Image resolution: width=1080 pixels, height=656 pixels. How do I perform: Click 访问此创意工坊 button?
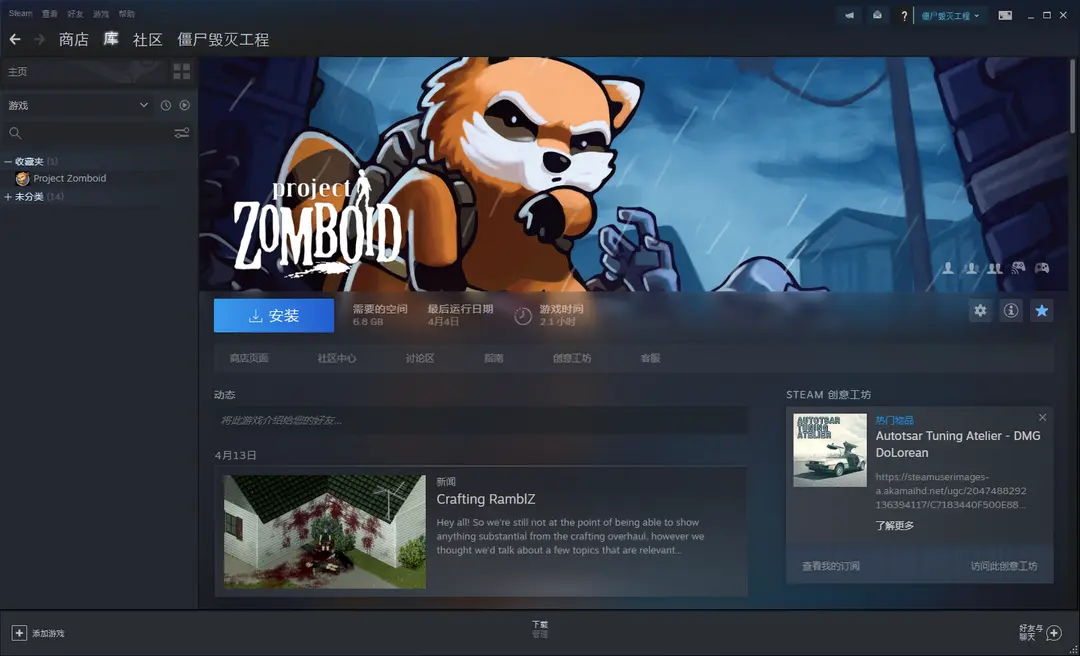[1004, 566]
